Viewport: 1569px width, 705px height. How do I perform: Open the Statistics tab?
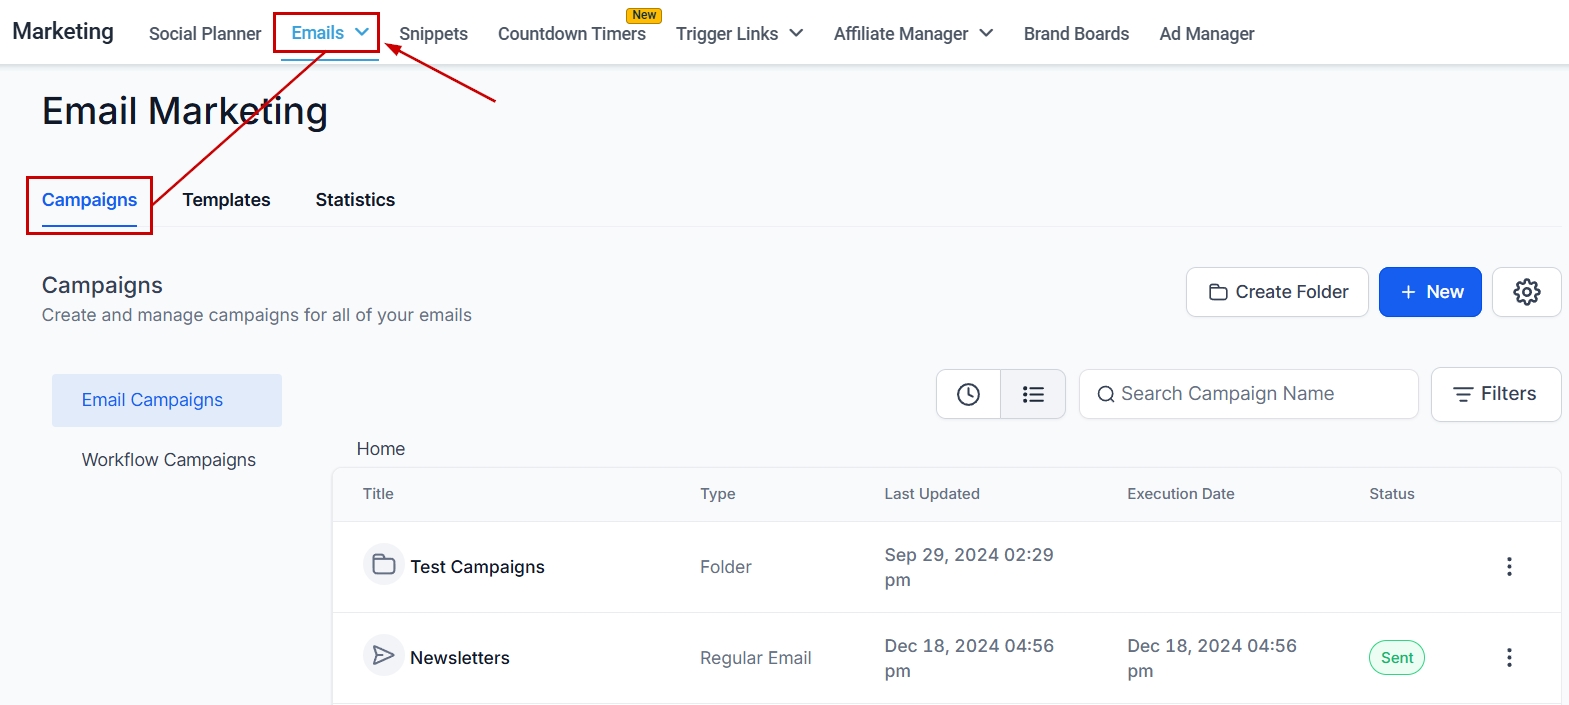pyautogui.click(x=355, y=200)
